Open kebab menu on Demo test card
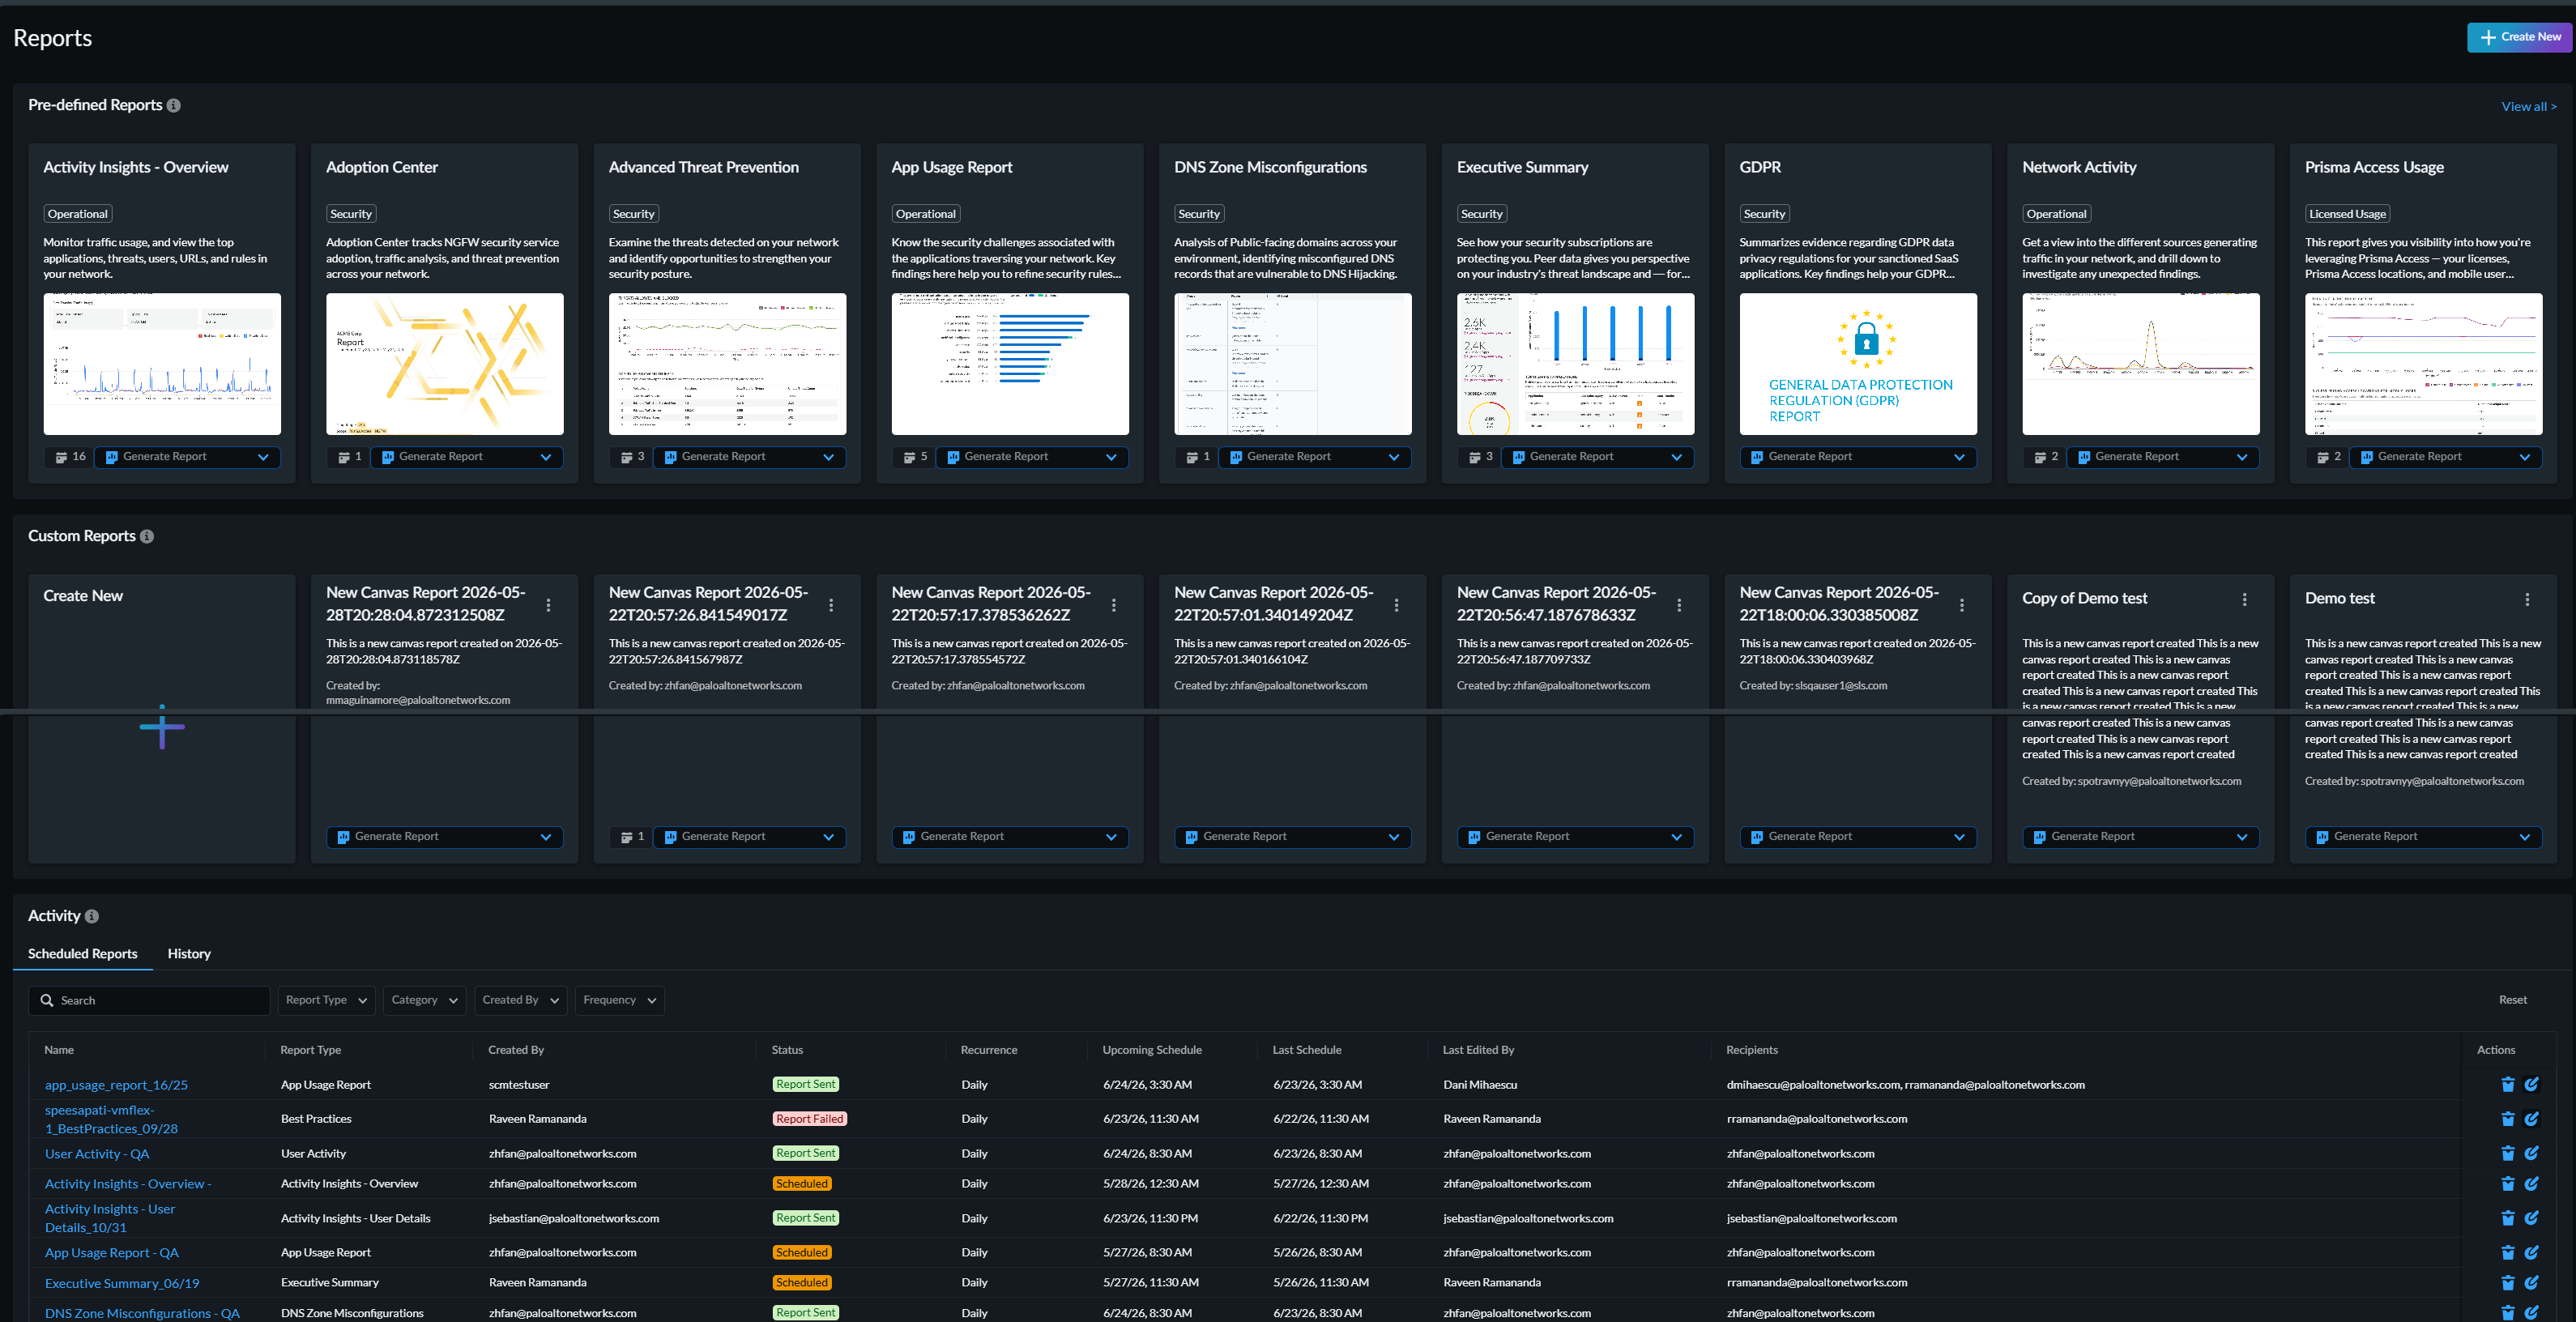 coord(2527,599)
